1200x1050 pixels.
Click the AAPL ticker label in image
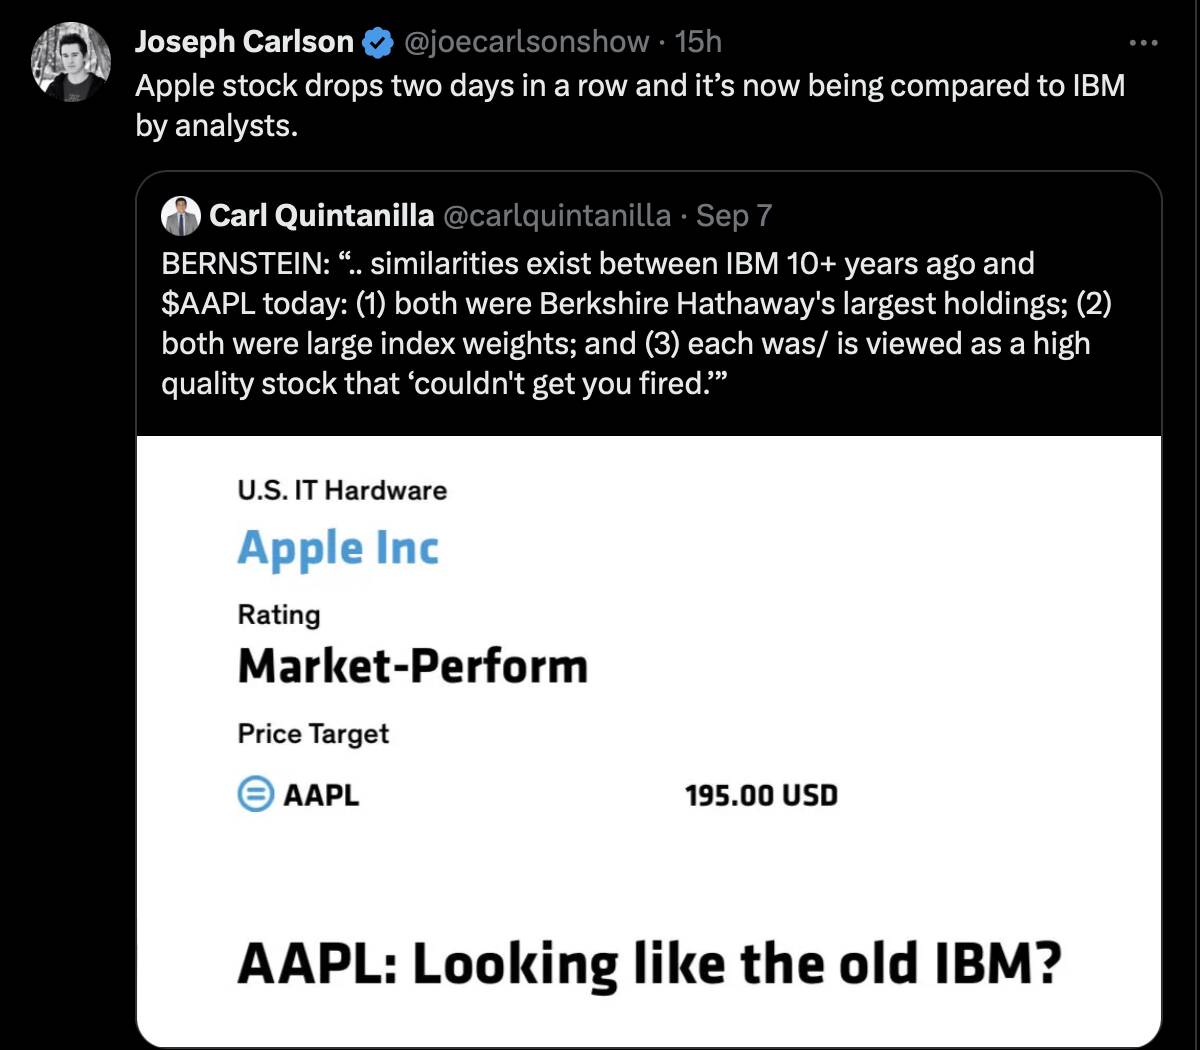point(321,795)
